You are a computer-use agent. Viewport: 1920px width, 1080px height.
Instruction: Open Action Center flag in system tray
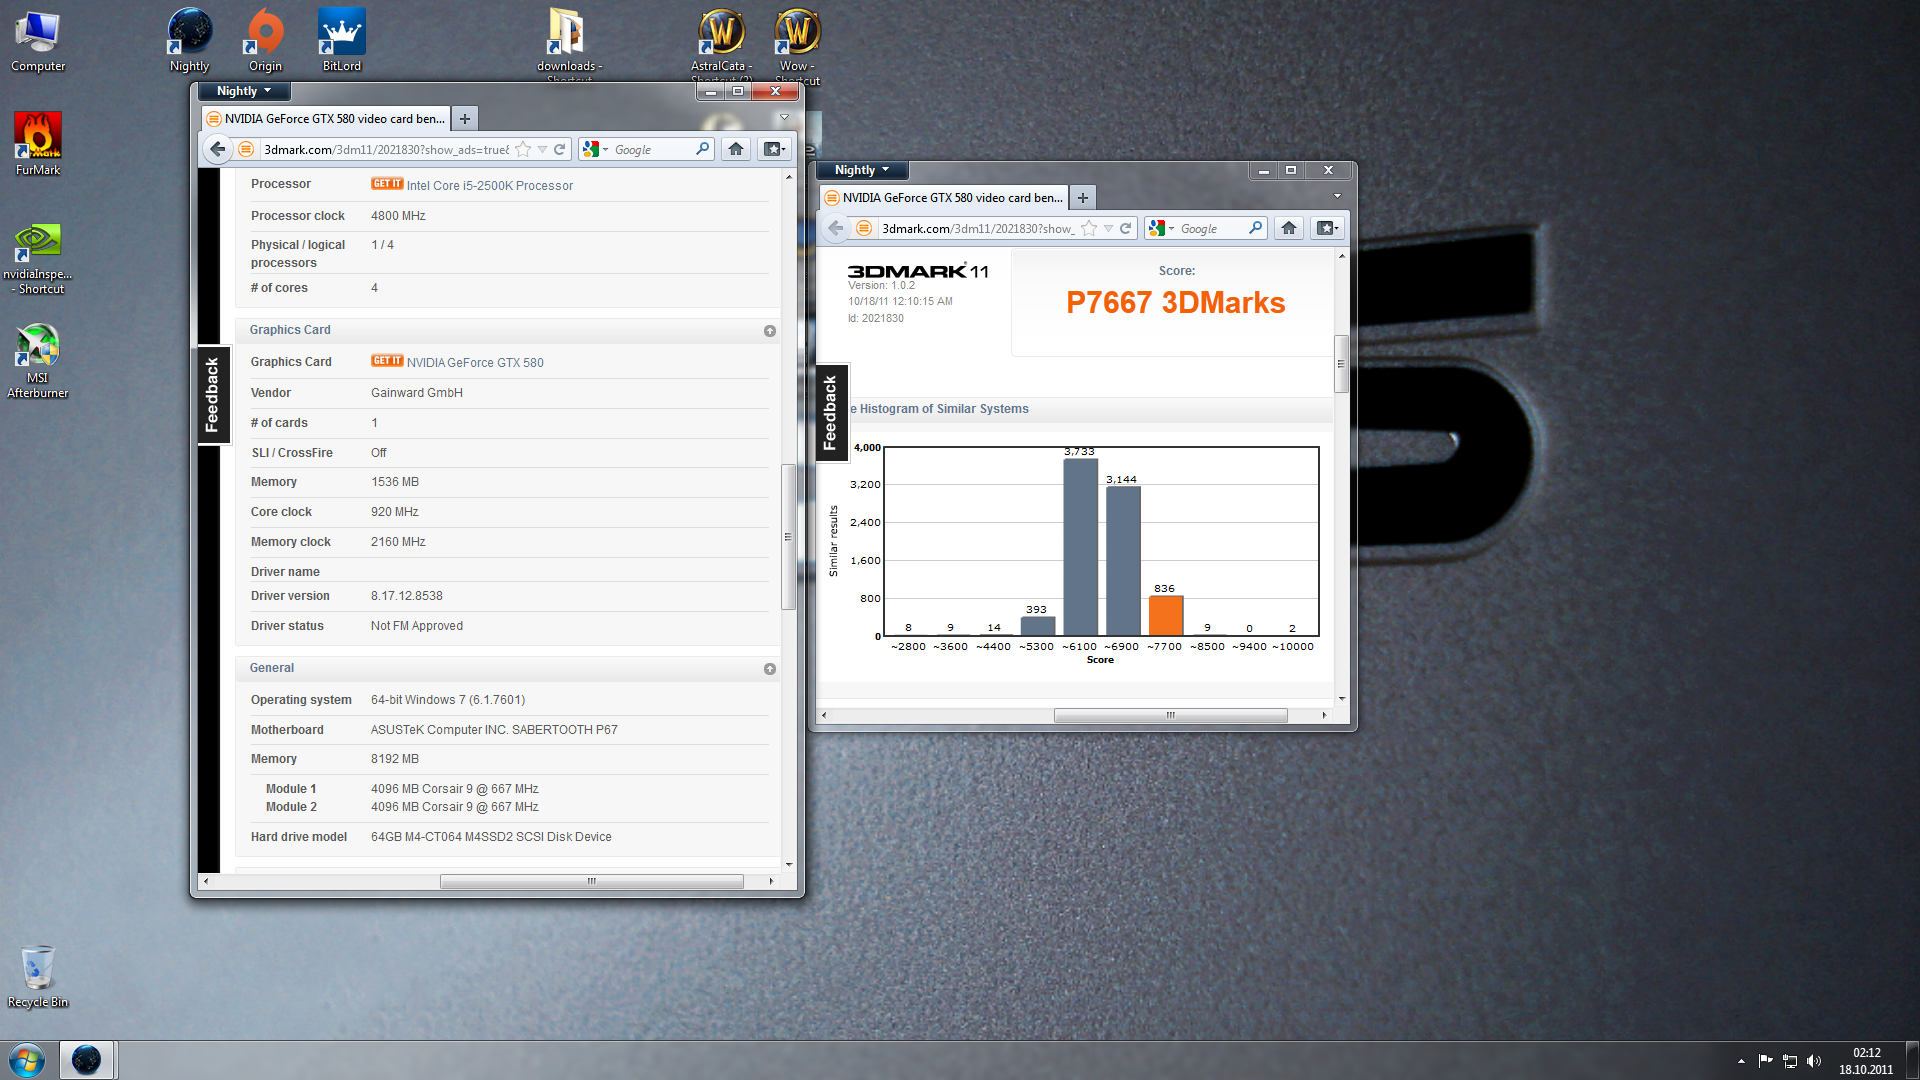tap(1765, 1061)
